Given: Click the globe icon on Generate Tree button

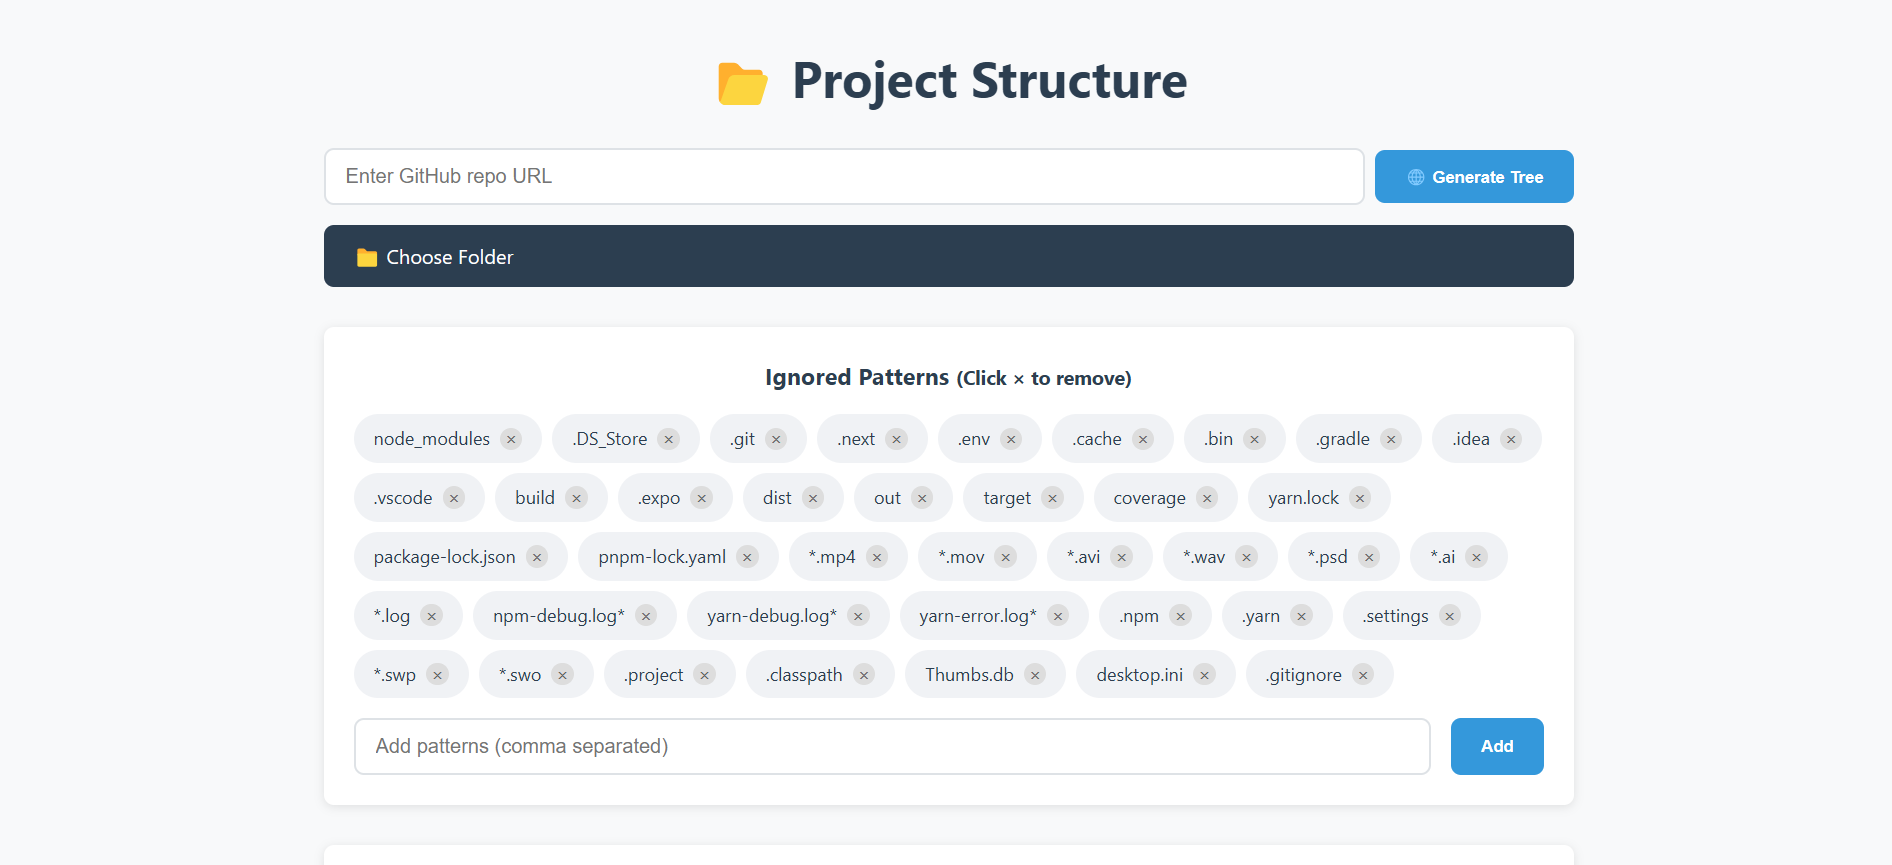Looking at the screenshot, I should 1415,176.
